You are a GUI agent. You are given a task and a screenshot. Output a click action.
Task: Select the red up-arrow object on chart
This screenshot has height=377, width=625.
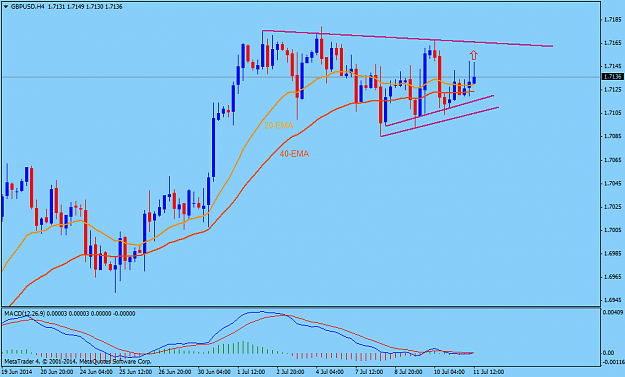point(474,55)
